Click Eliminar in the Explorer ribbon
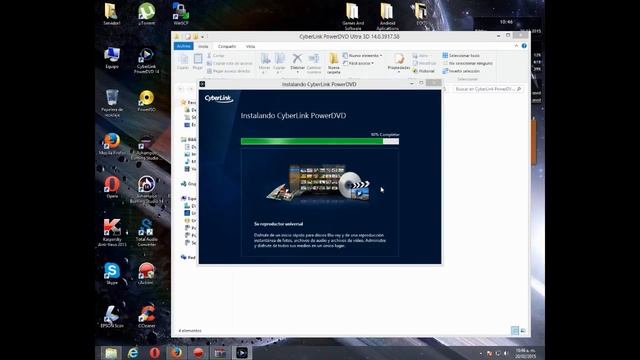This screenshot has height=360, width=640. (298, 63)
